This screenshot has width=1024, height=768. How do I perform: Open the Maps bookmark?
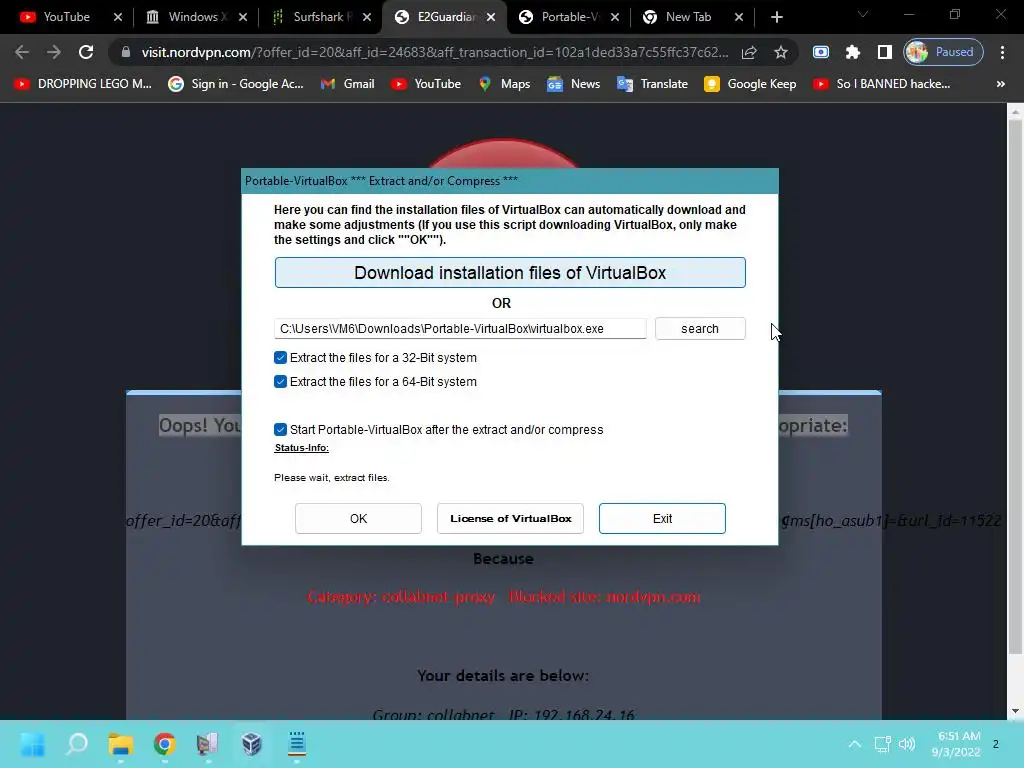point(504,84)
